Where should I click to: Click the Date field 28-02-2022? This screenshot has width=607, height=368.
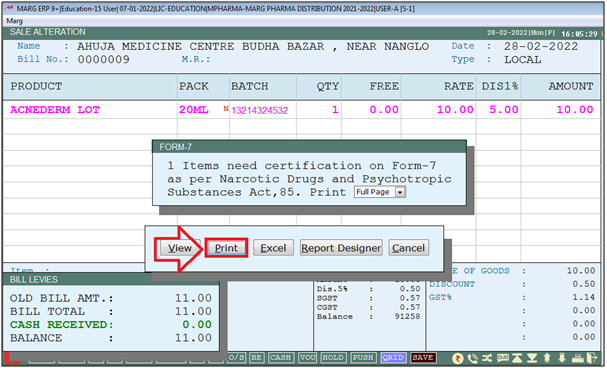click(x=541, y=46)
